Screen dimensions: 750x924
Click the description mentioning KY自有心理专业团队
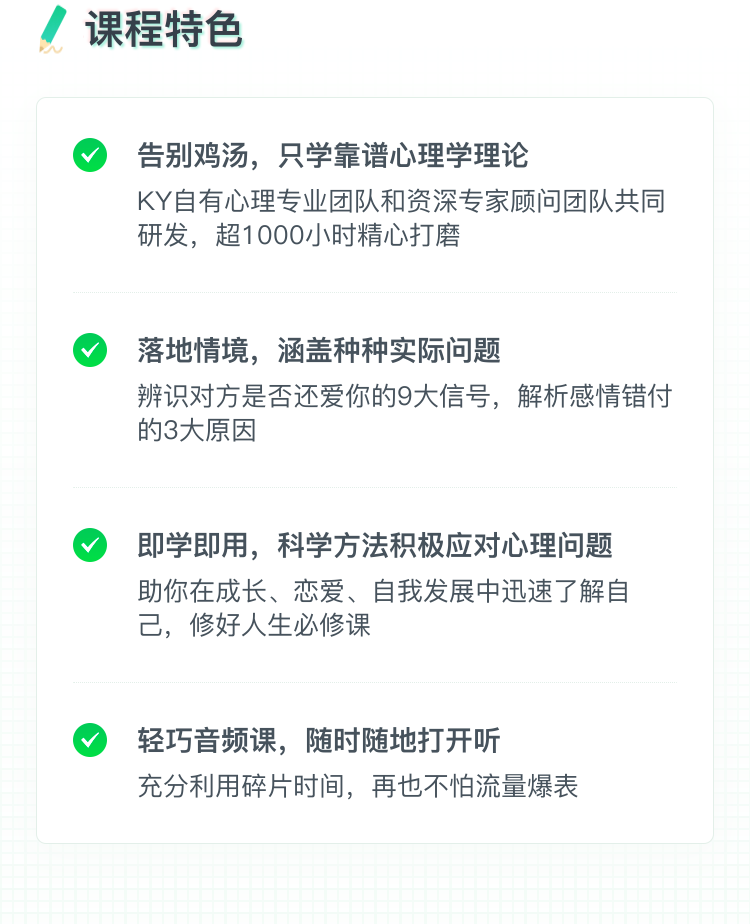coord(401,218)
